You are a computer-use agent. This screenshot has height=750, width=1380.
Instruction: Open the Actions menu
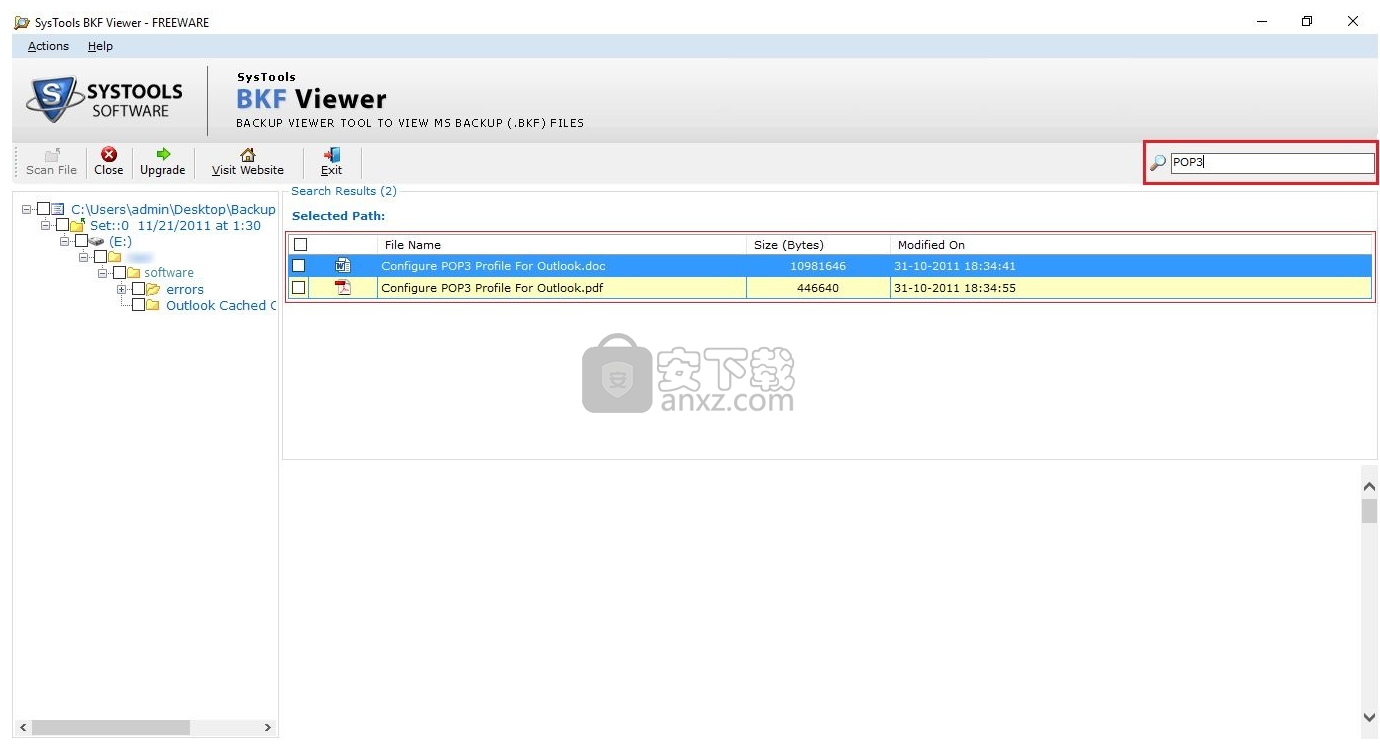coord(48,46)
